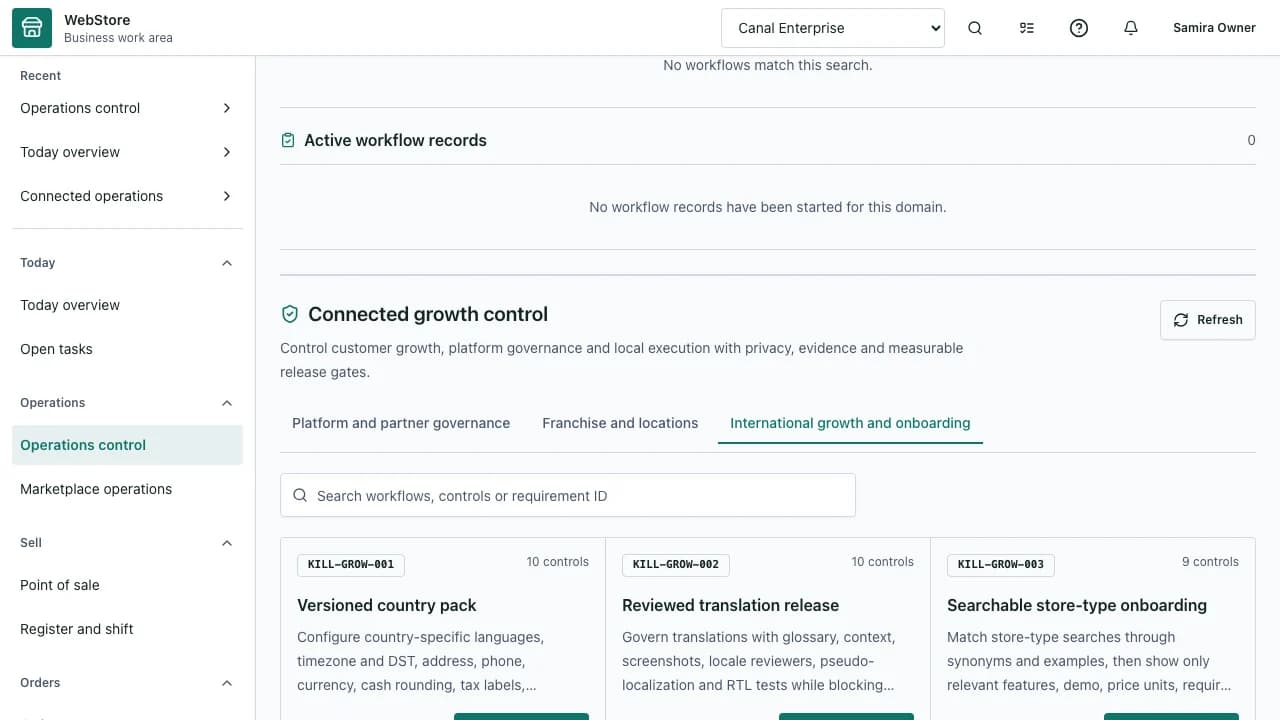The image size is (1280, 720).
Task: Open the Versioned country pack card
Action: tap(443, 629)
